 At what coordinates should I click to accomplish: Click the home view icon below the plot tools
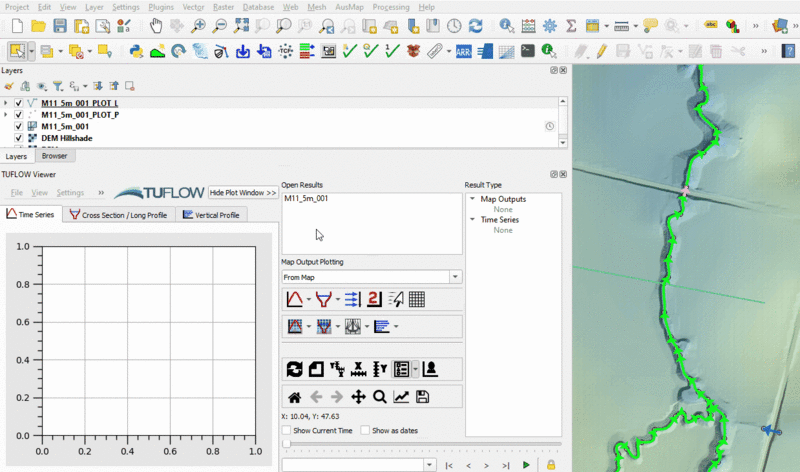tap(294, 397)
